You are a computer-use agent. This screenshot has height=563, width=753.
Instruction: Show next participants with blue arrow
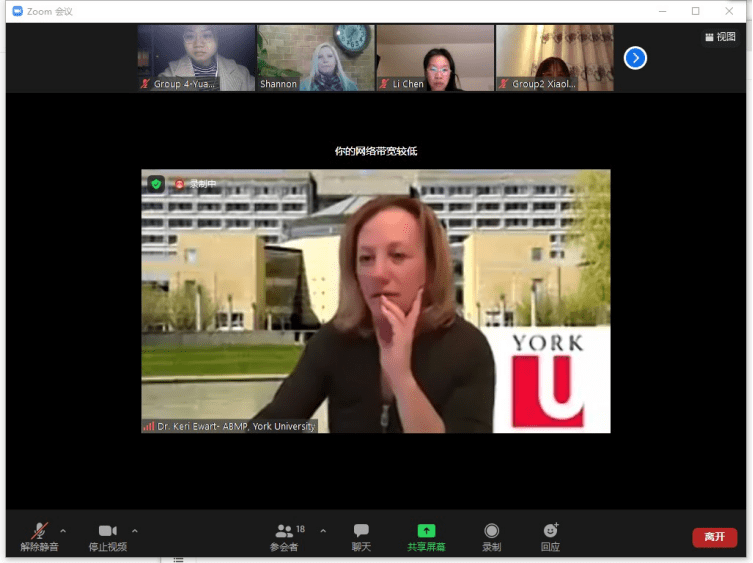[635, 58]
